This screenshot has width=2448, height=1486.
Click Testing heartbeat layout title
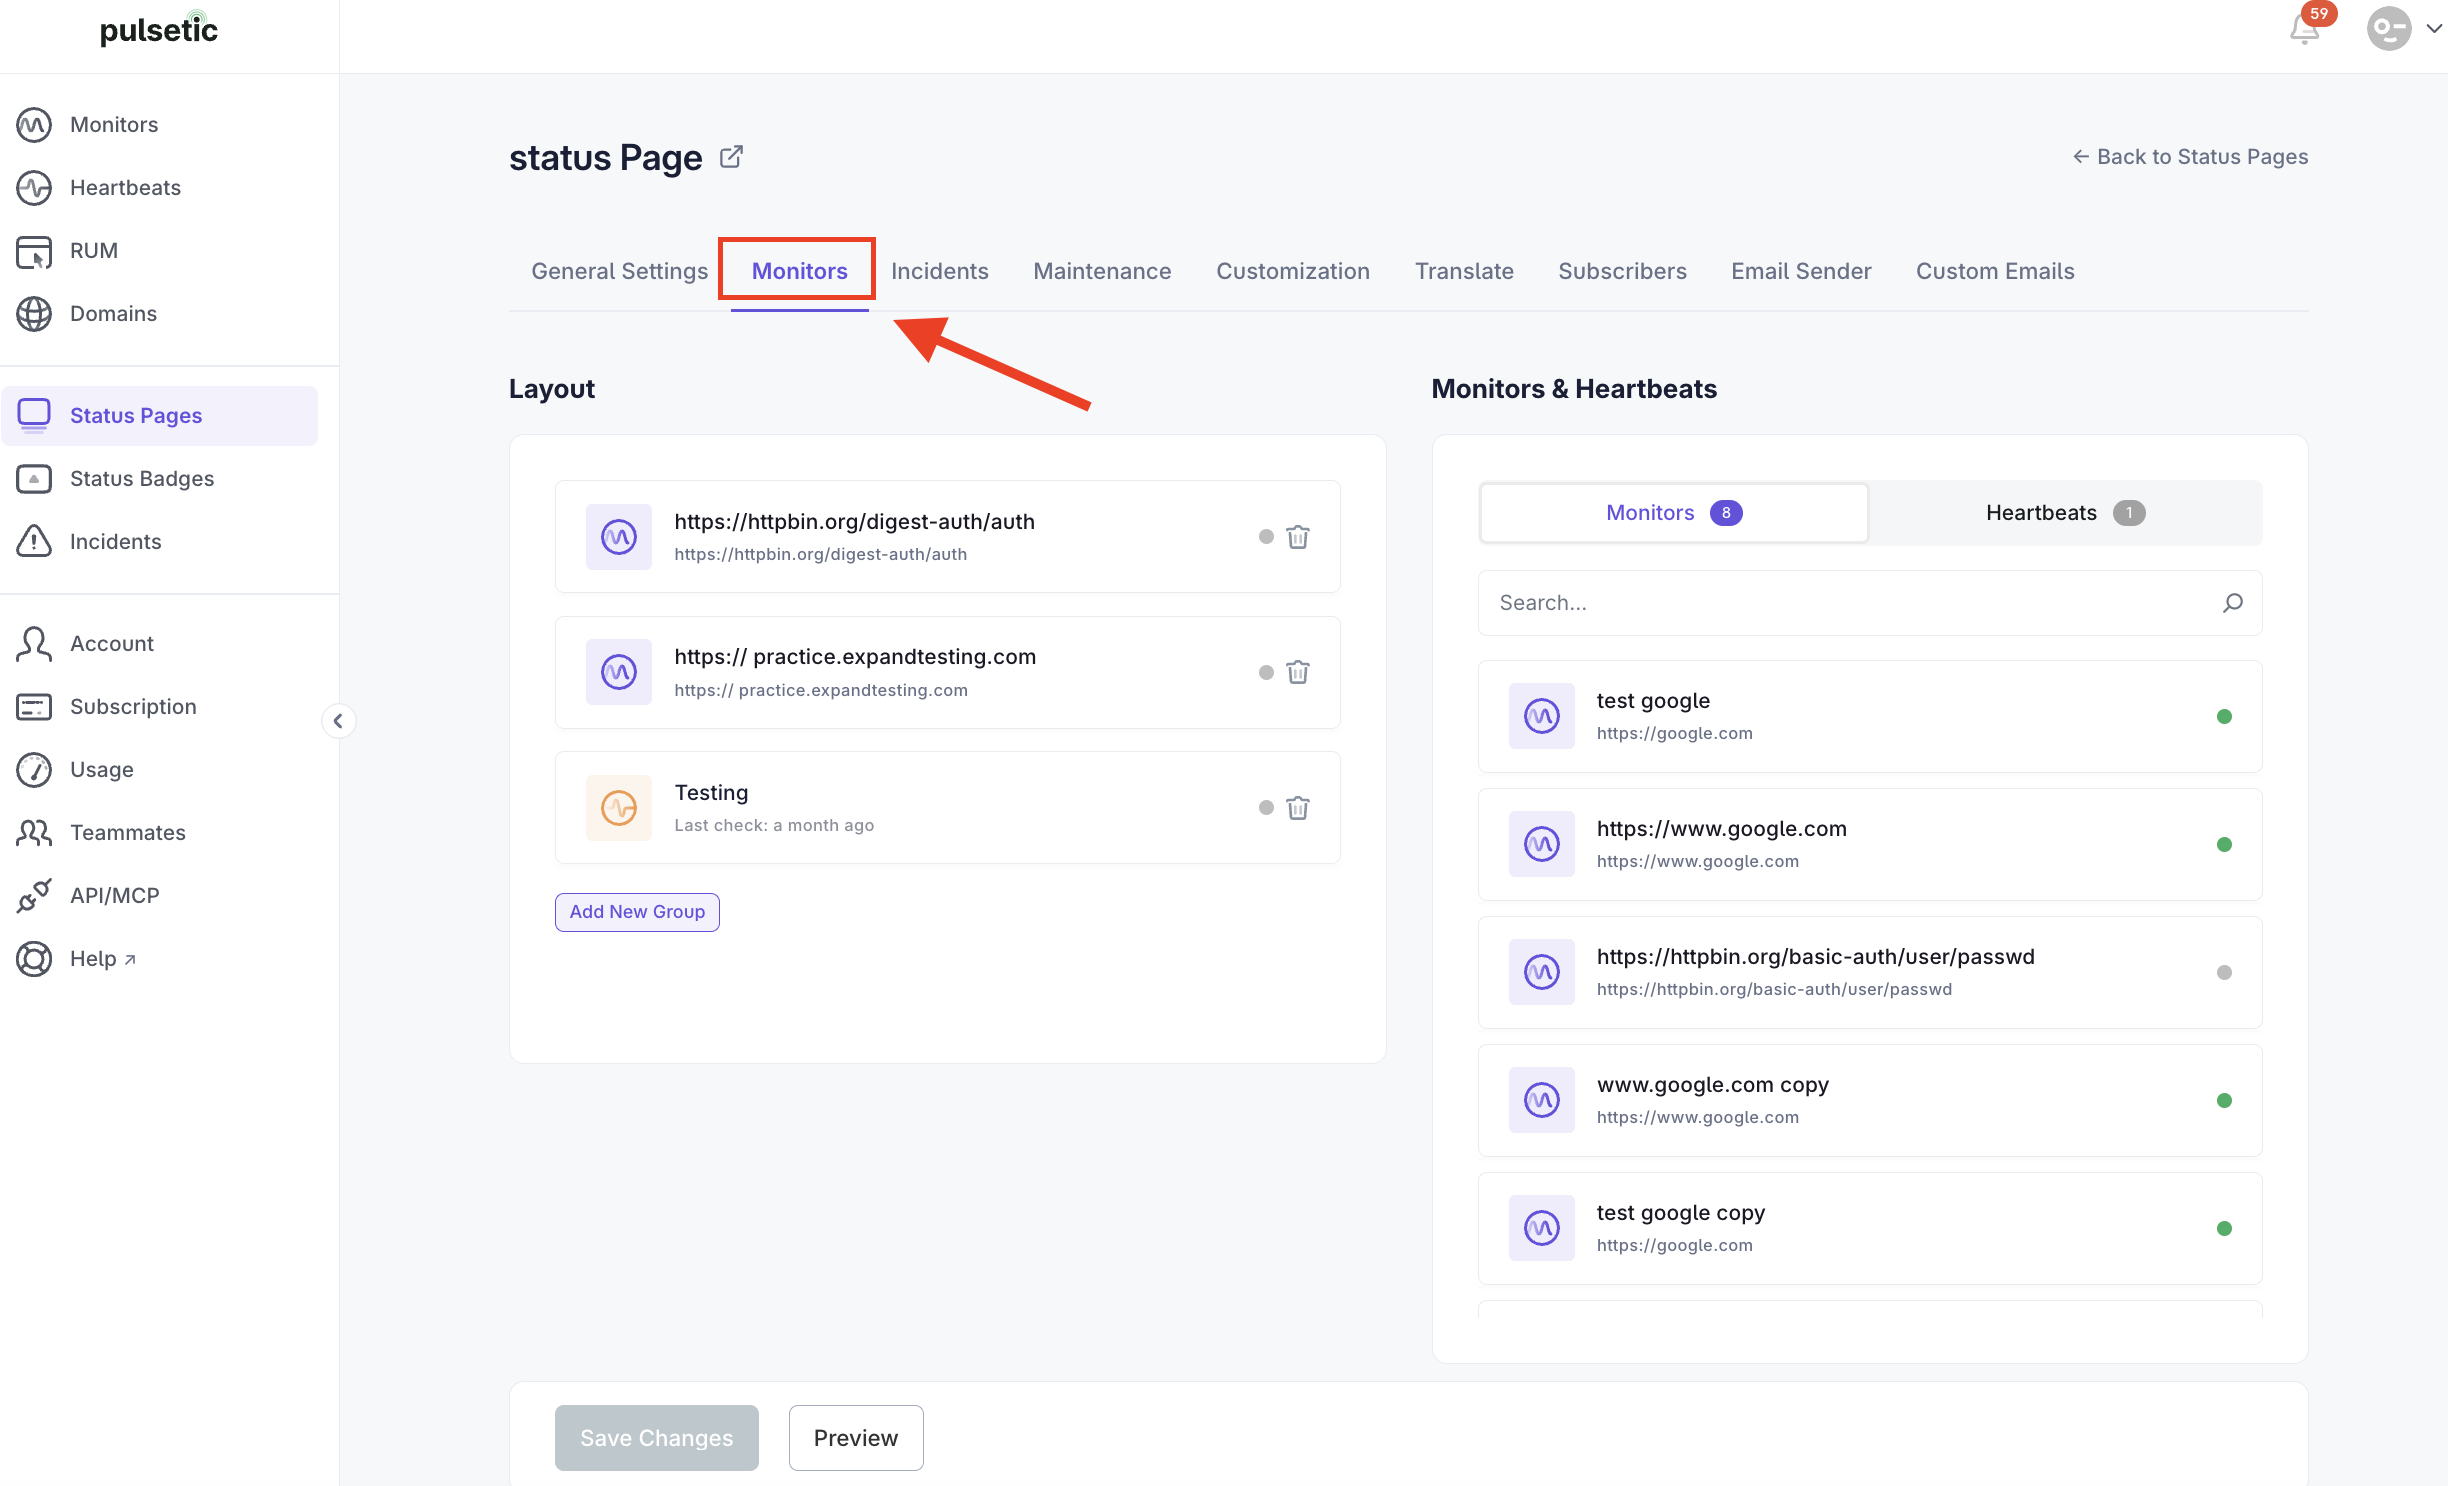click(711, 792)
